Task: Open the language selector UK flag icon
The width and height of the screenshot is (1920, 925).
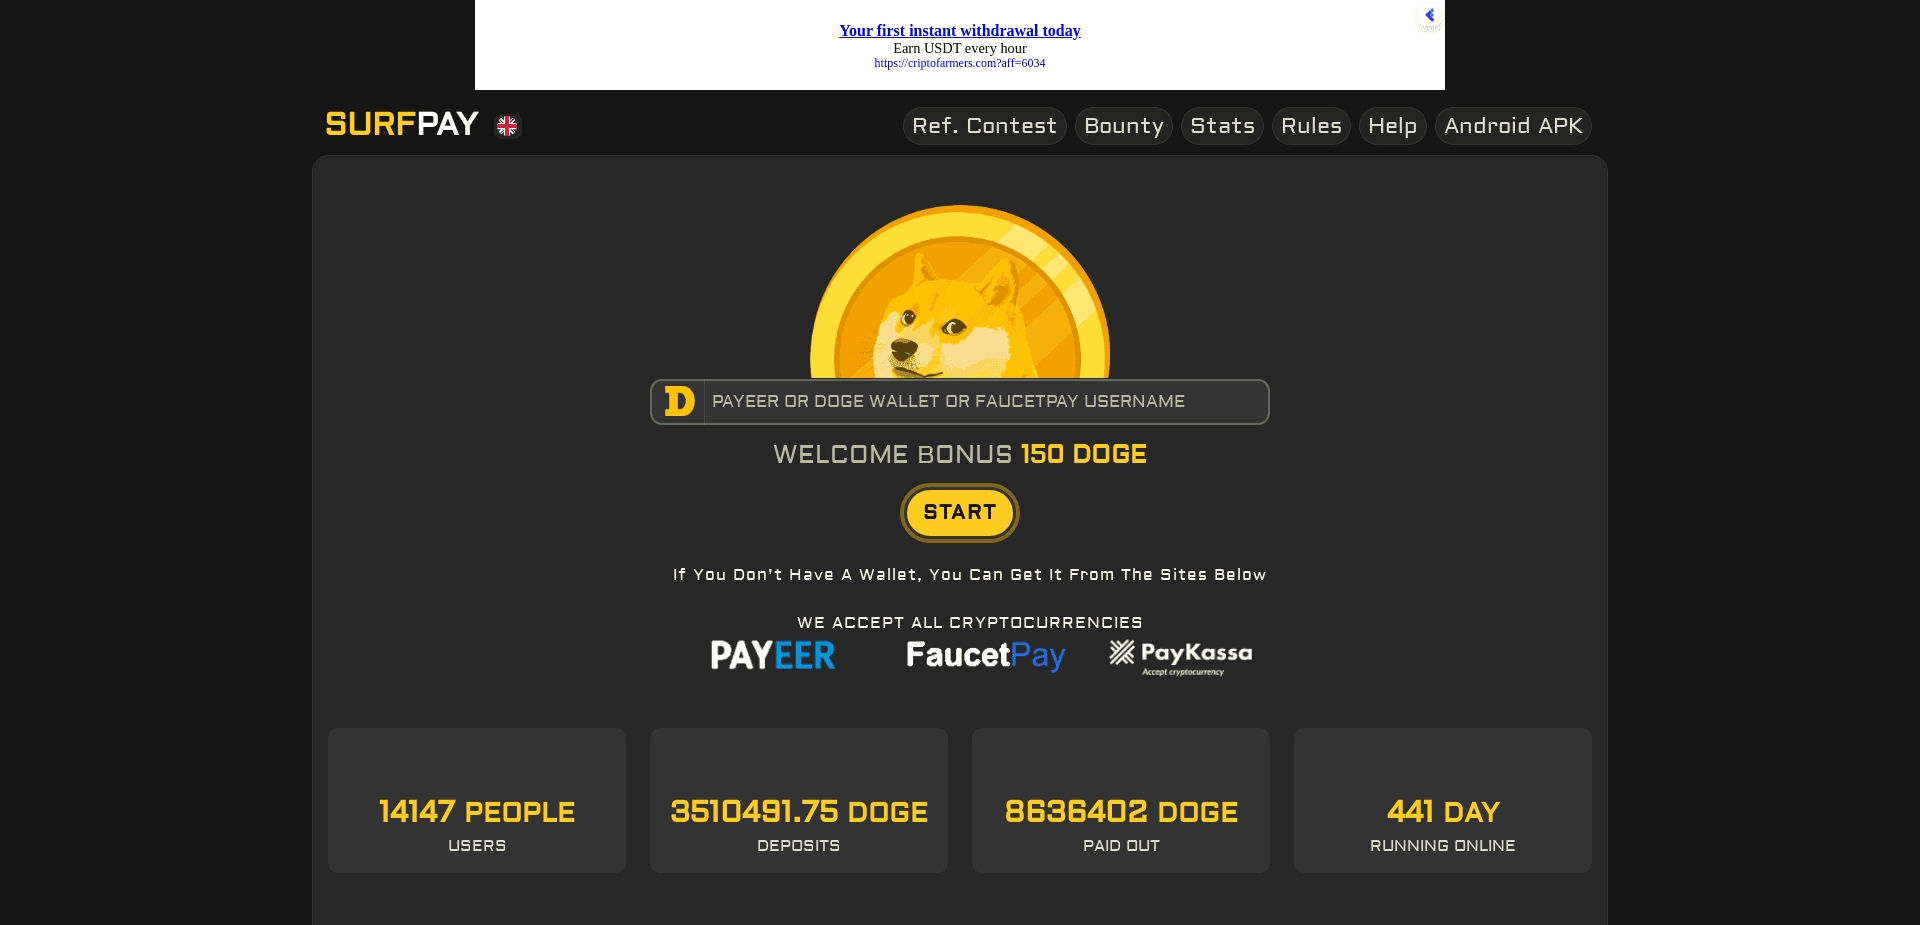Action: click(x=506, y=126)
